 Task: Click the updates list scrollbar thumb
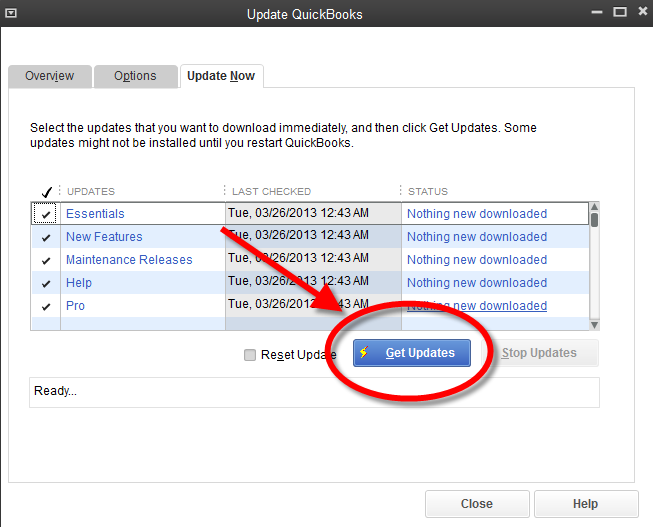(x=594, y=220)
